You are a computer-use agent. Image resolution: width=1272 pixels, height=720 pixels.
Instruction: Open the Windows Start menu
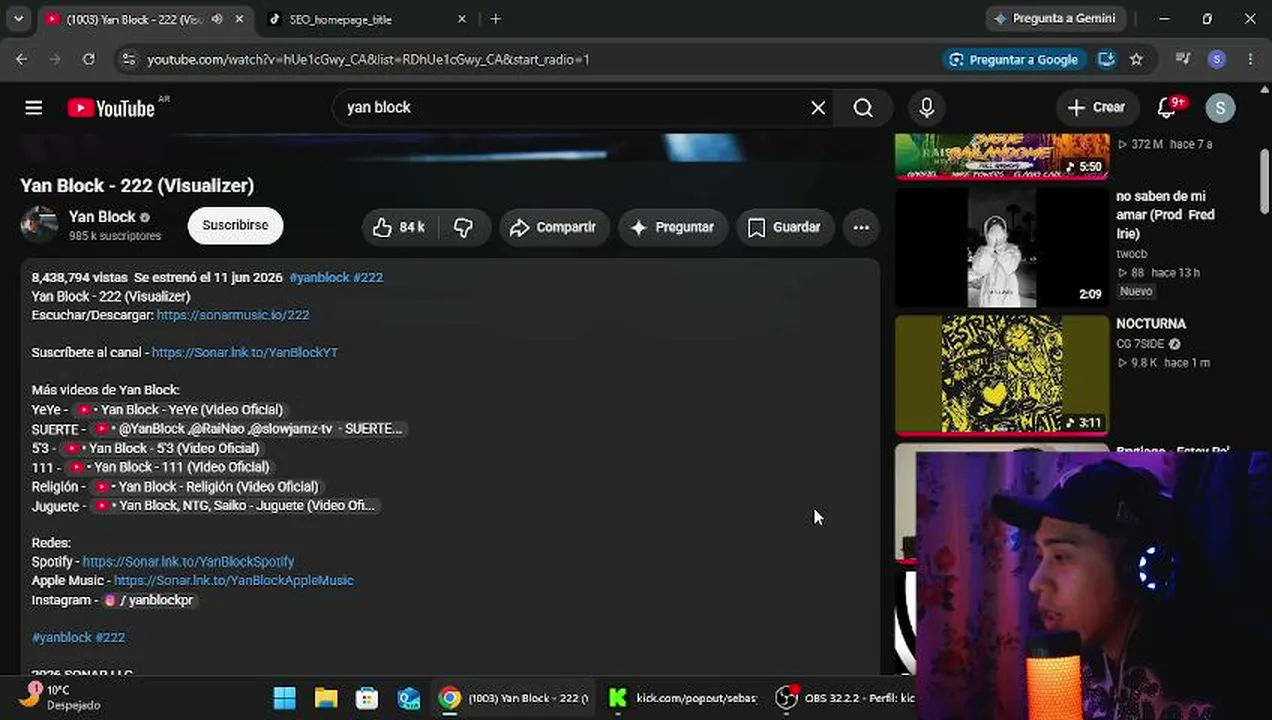(x=285, y=698)
